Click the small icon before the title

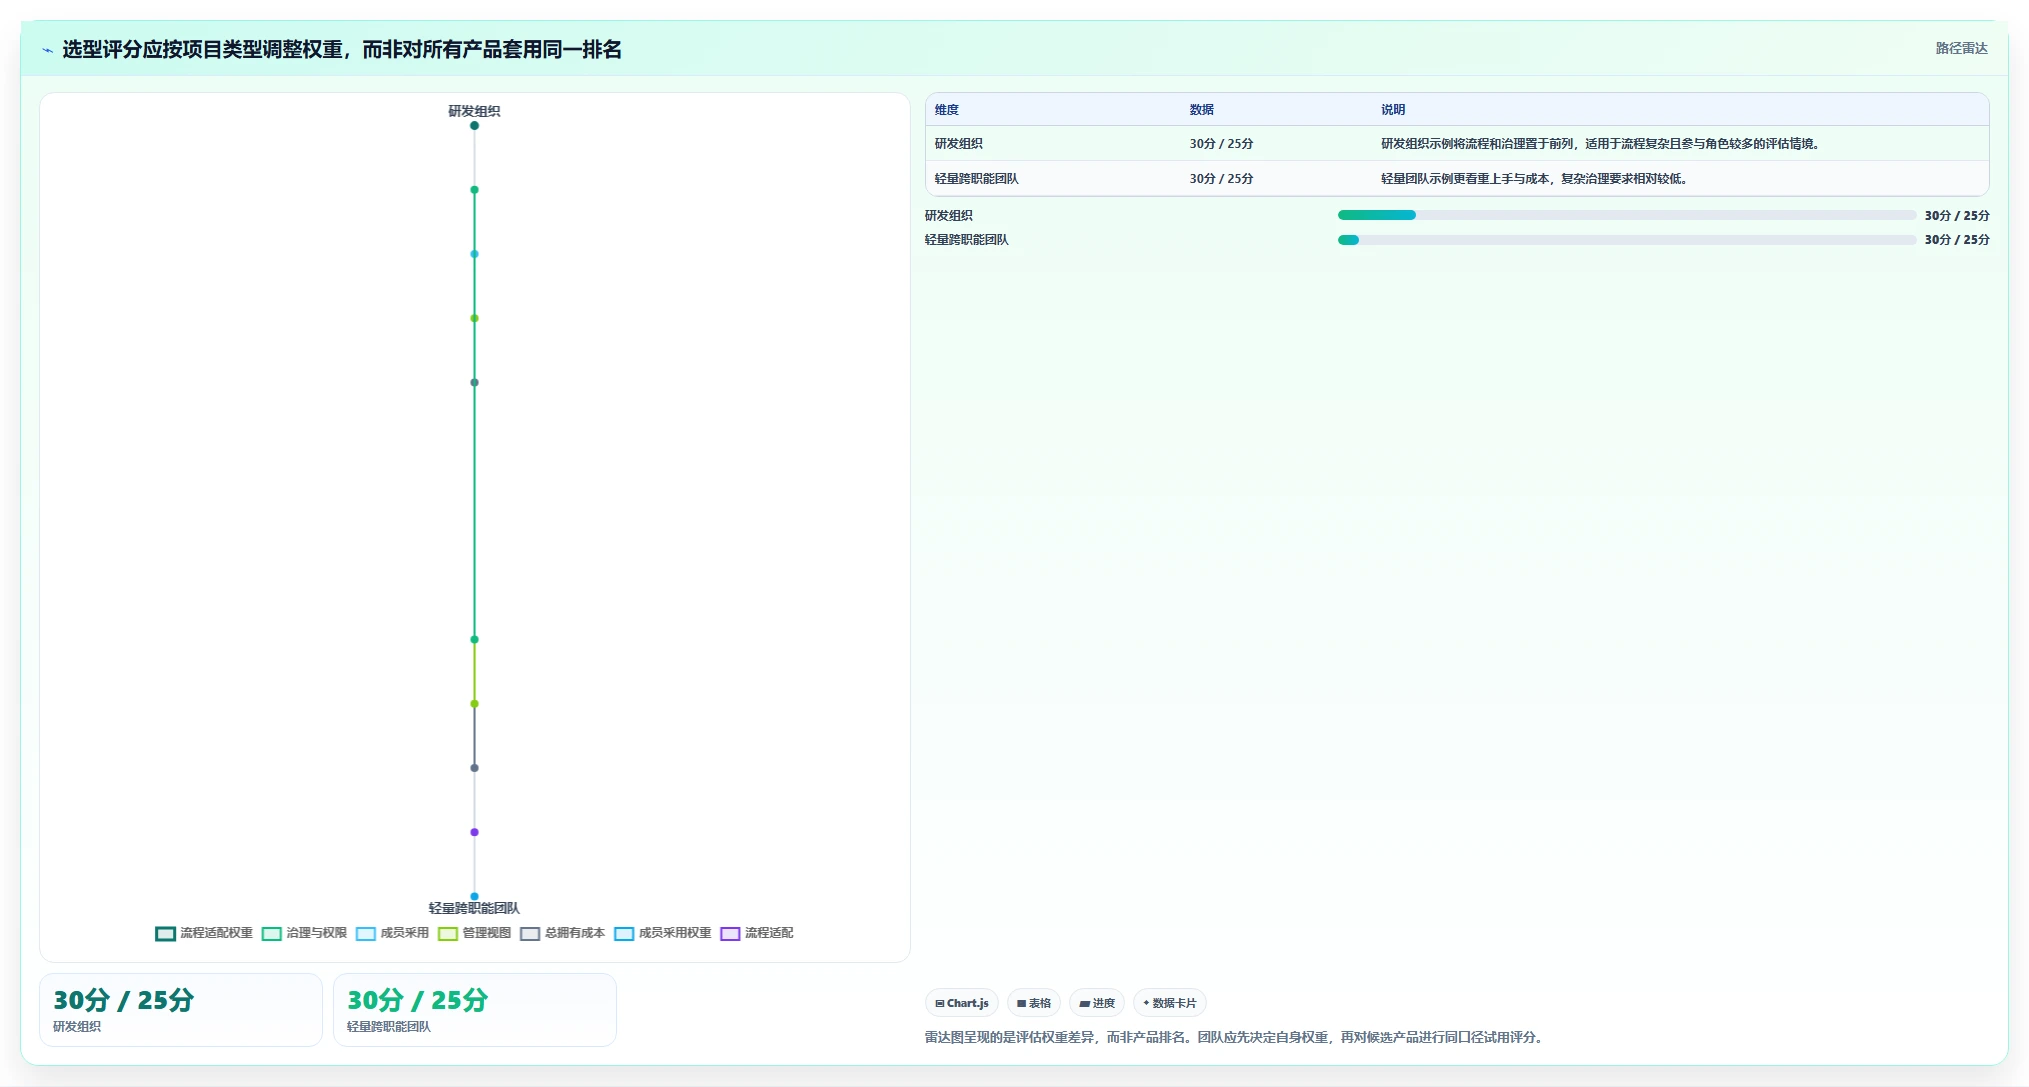(47, 50)
